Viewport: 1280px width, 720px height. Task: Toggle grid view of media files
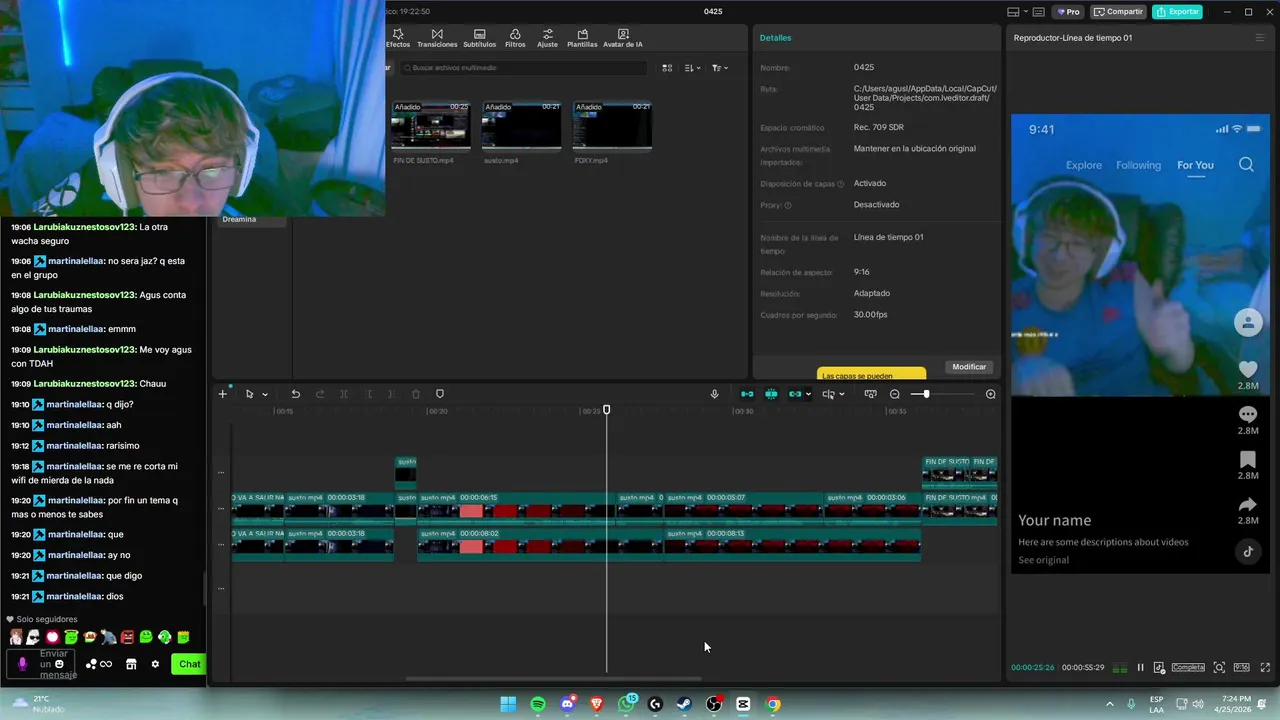pos(667,68)
